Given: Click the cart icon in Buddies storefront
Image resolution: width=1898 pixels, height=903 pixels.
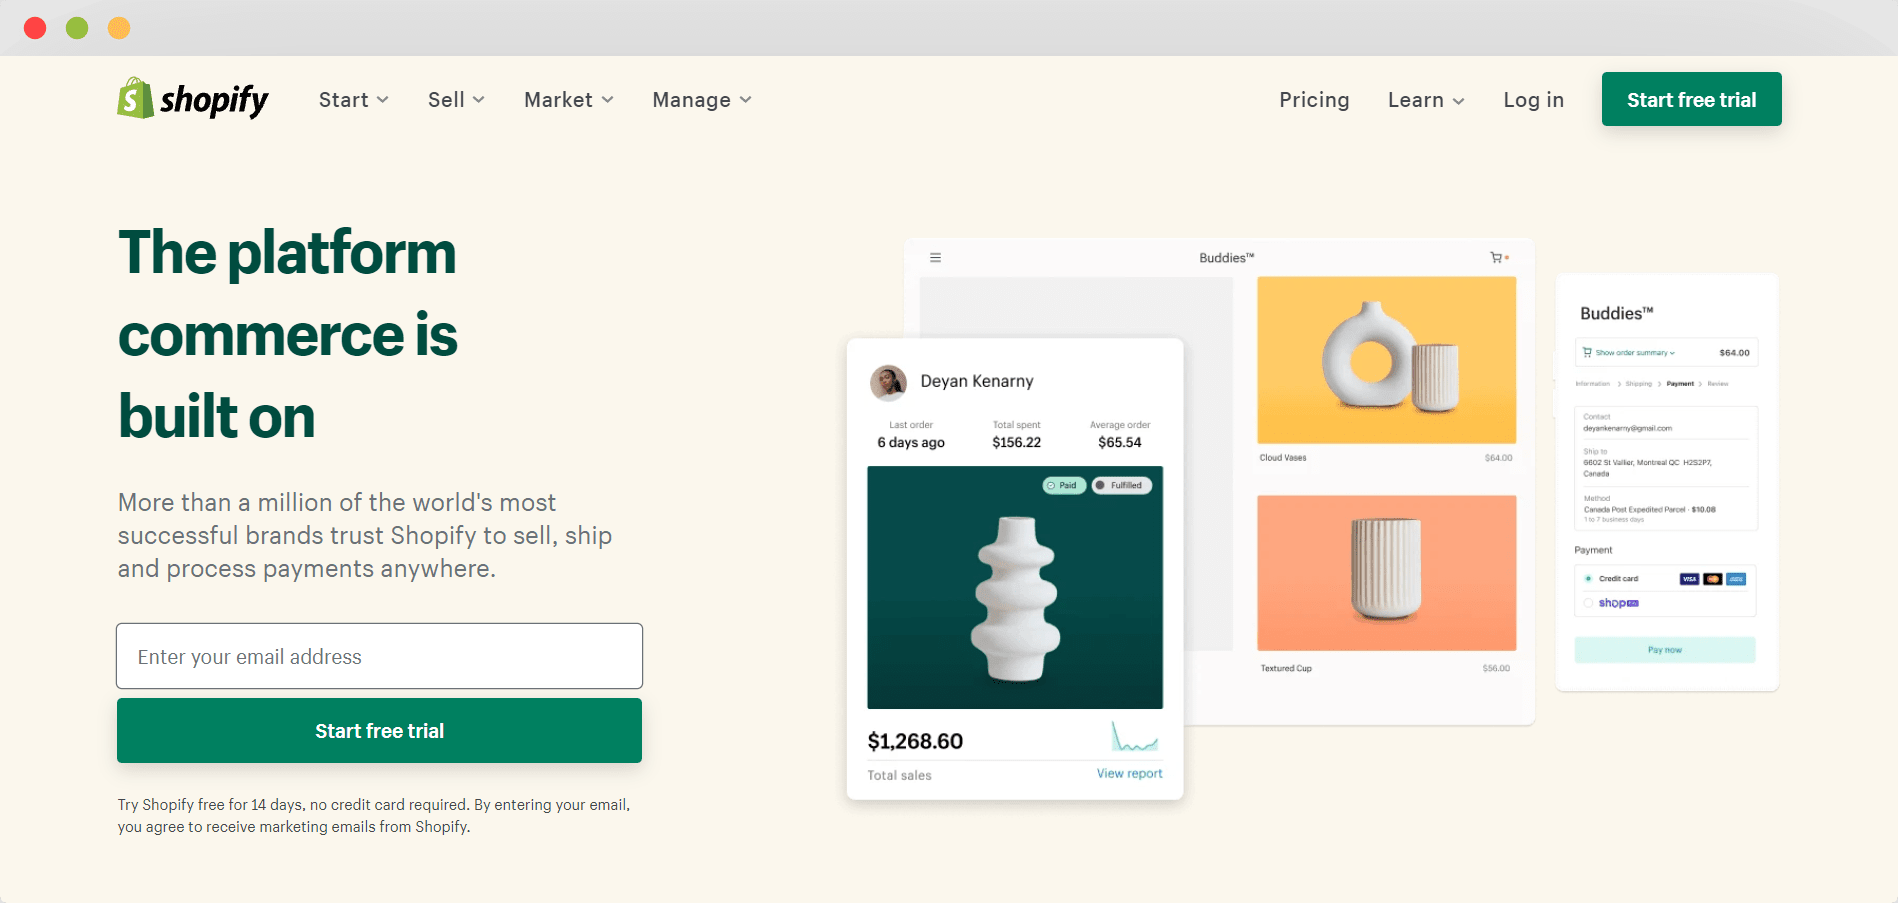Looking at the screenshot, I should pos(1496,258).
